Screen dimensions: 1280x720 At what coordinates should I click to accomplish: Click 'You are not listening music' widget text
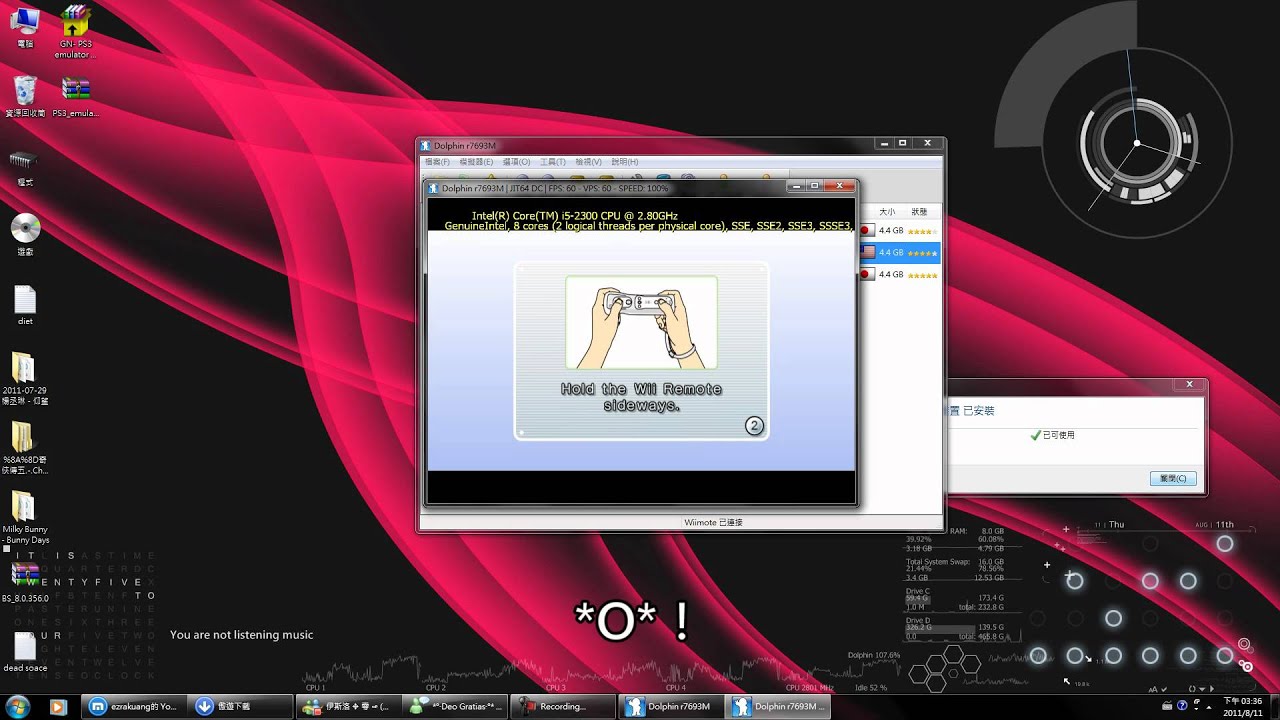pyautogui.click(x=241, y=635)
